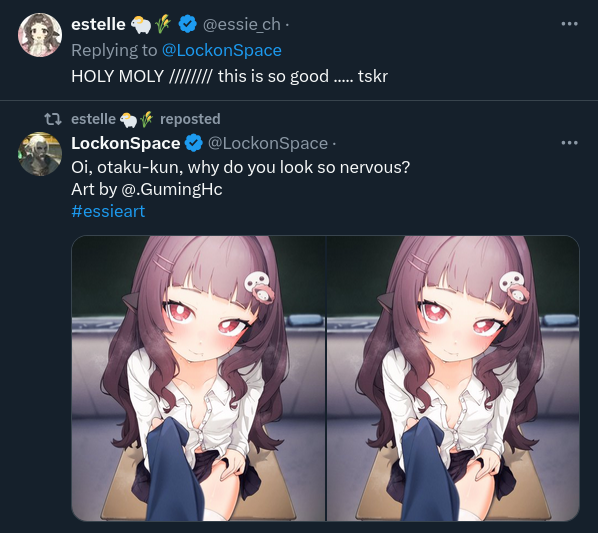Click the repost arrows icon

pos(53,119)
